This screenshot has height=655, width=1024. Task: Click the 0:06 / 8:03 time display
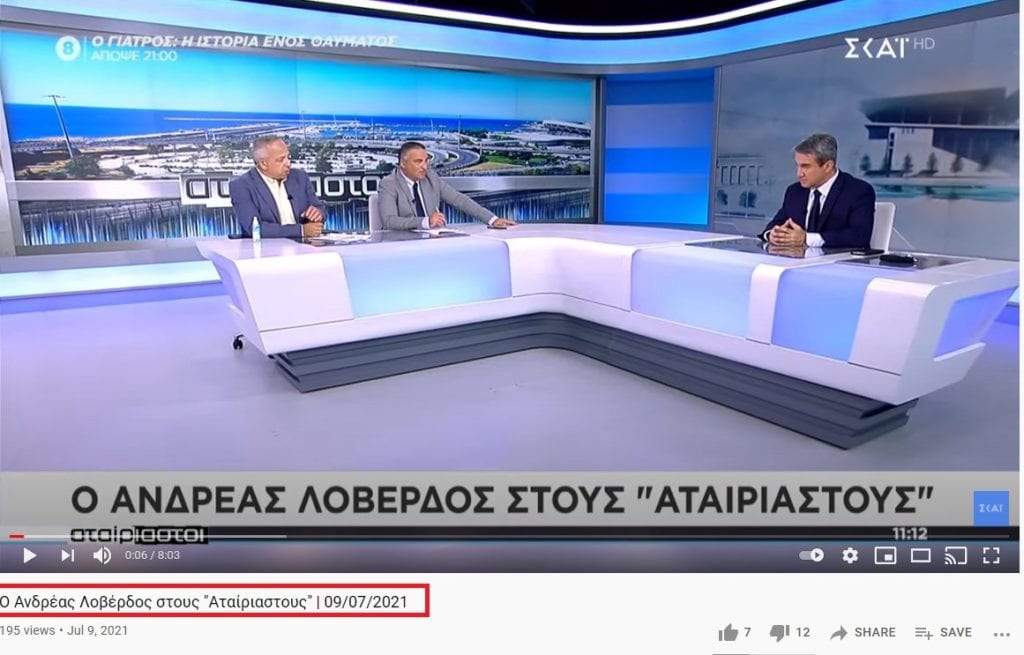click(152, 555)
